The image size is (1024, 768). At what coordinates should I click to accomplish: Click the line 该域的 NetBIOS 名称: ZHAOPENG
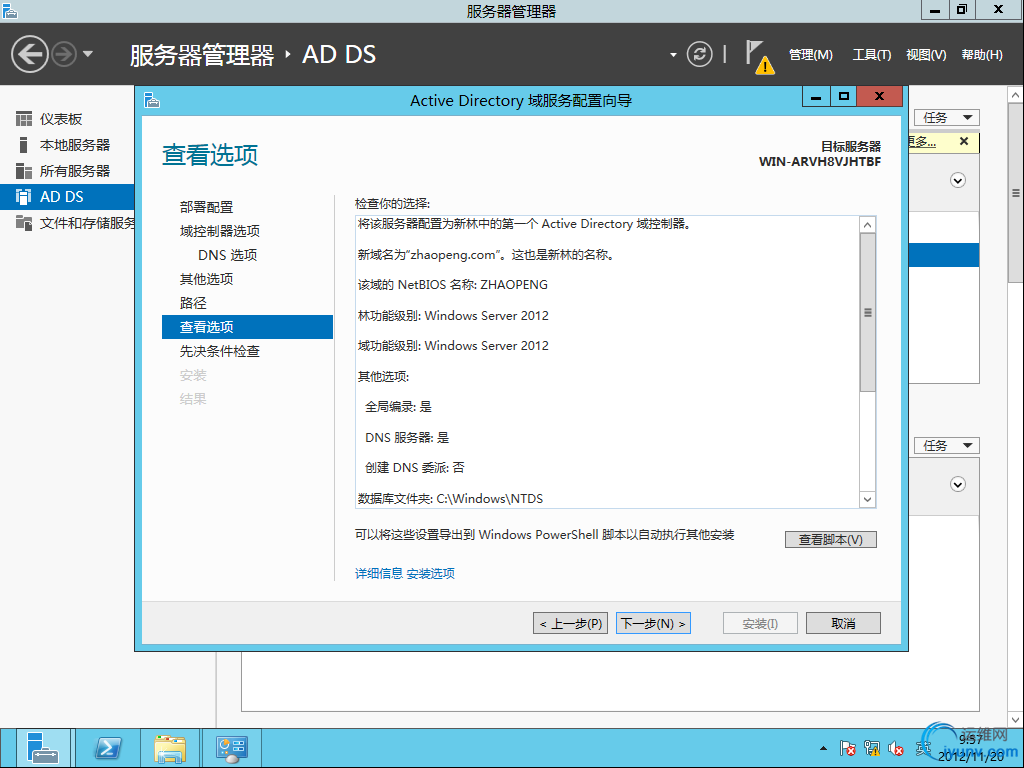coord(453,285)
